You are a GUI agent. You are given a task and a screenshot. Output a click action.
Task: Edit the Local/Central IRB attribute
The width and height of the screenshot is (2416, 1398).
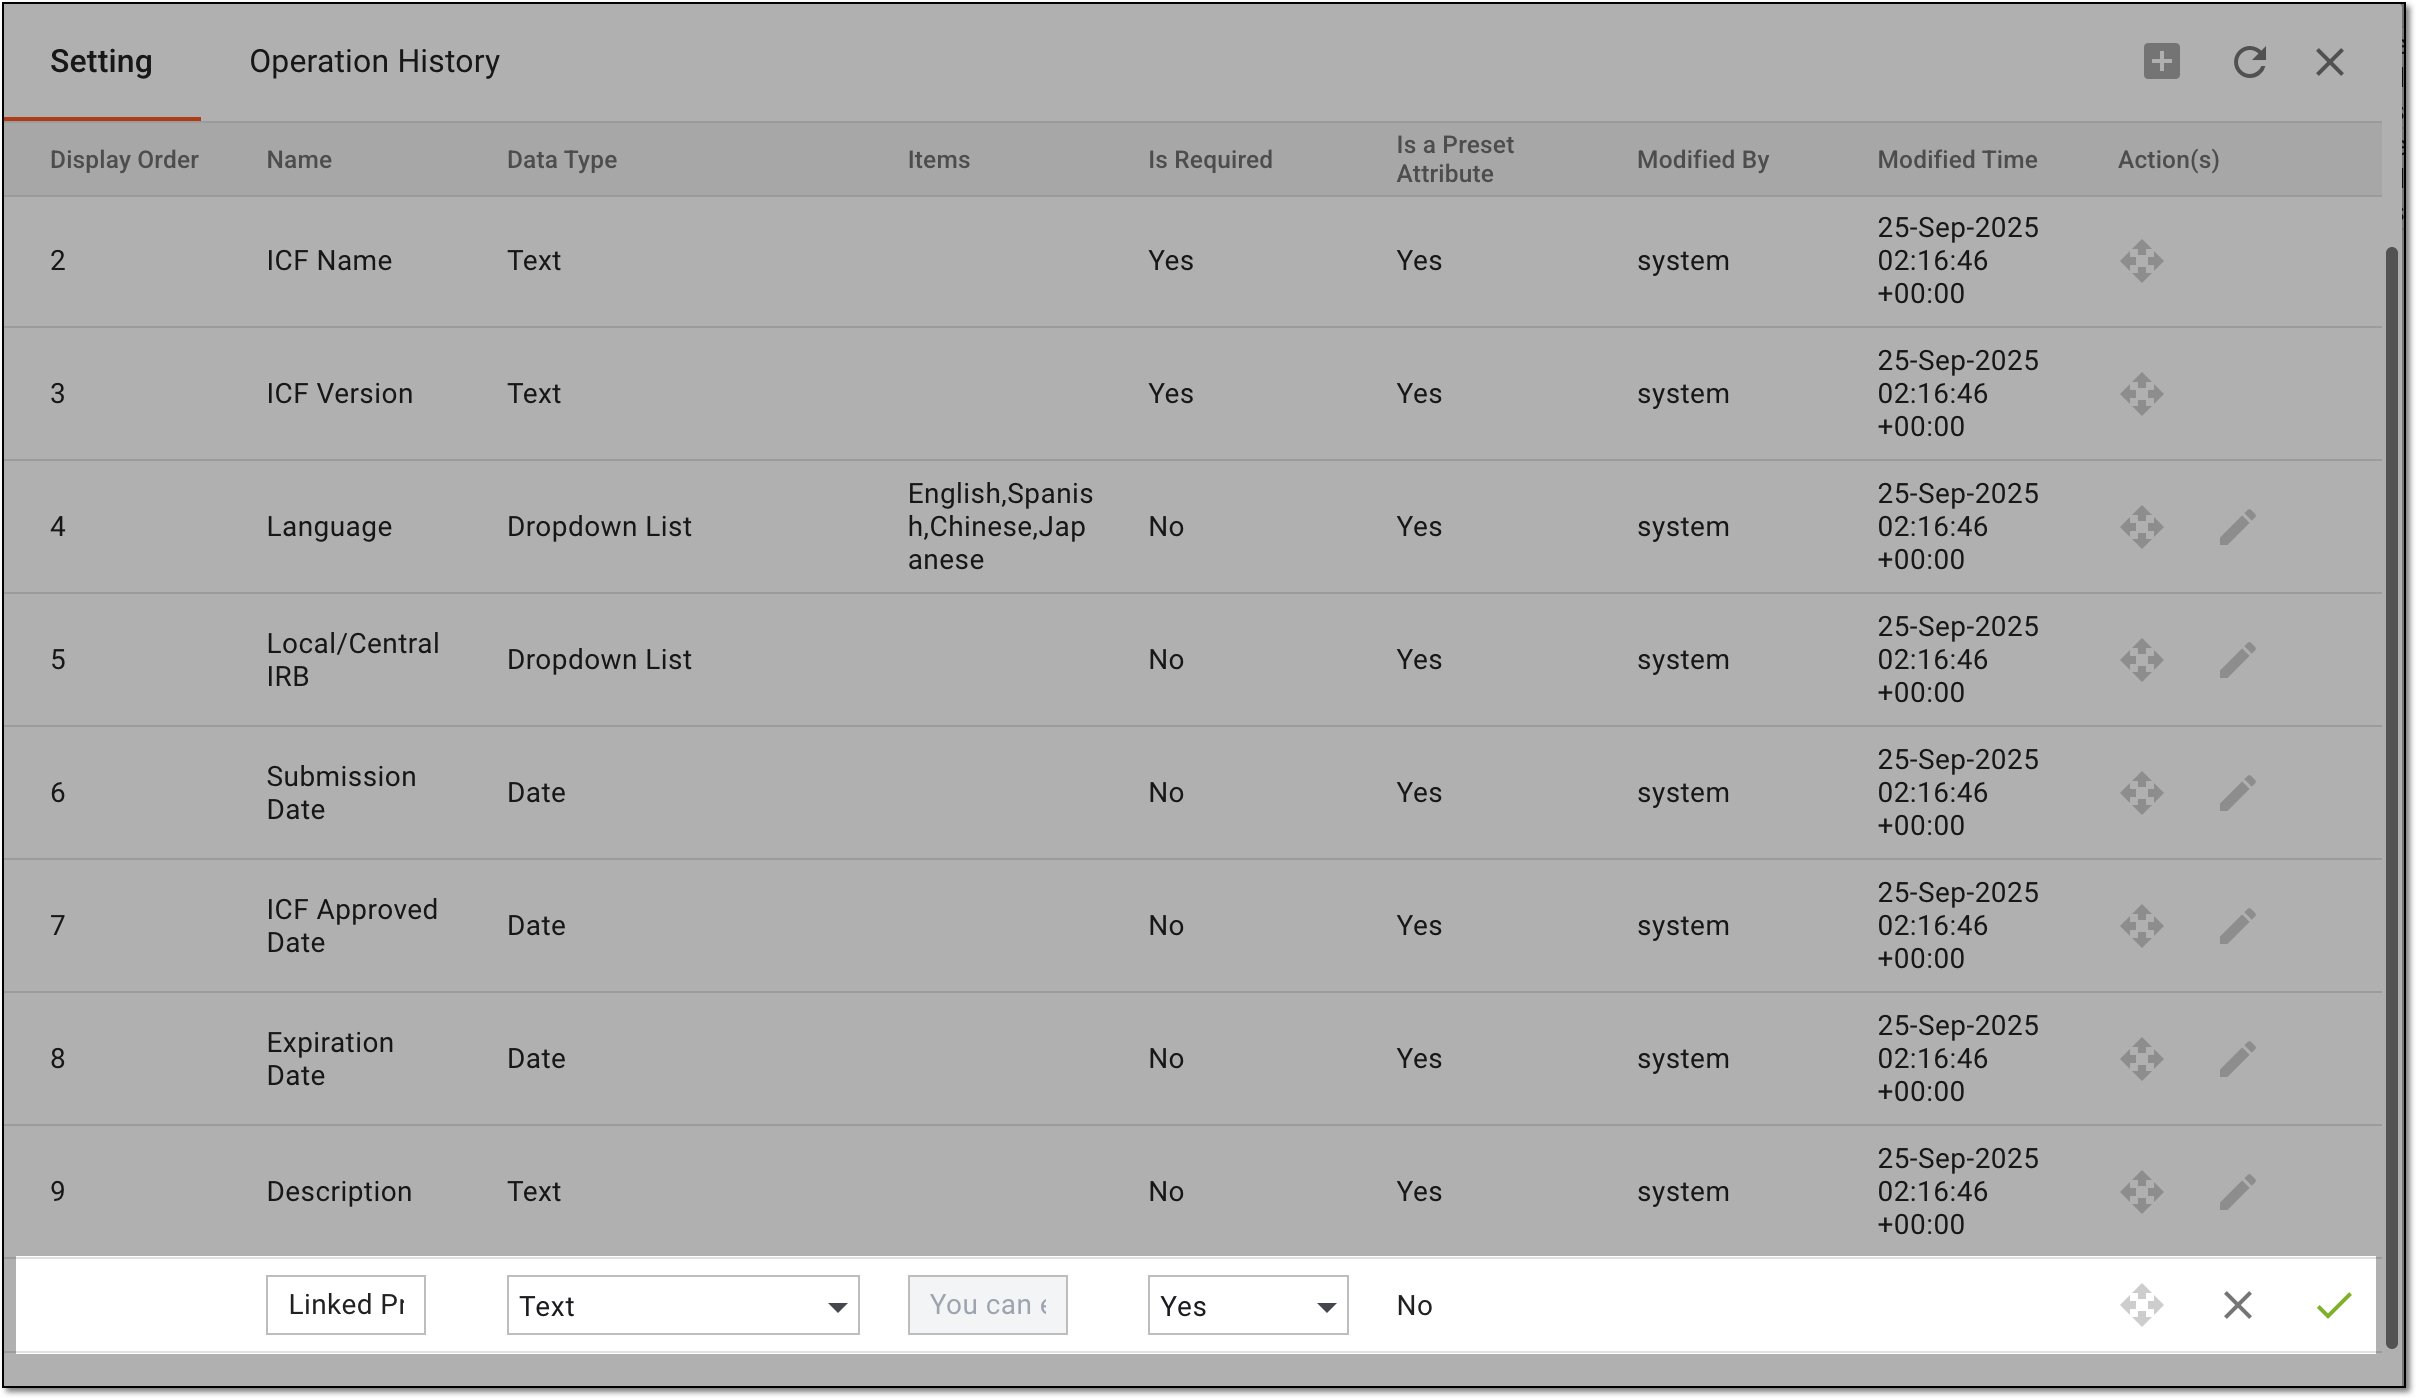pos(2238,660)
